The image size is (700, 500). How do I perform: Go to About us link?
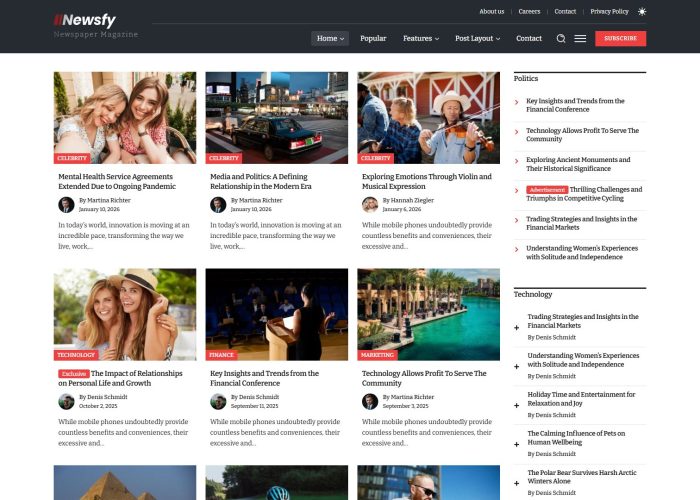tap(492, 12)
